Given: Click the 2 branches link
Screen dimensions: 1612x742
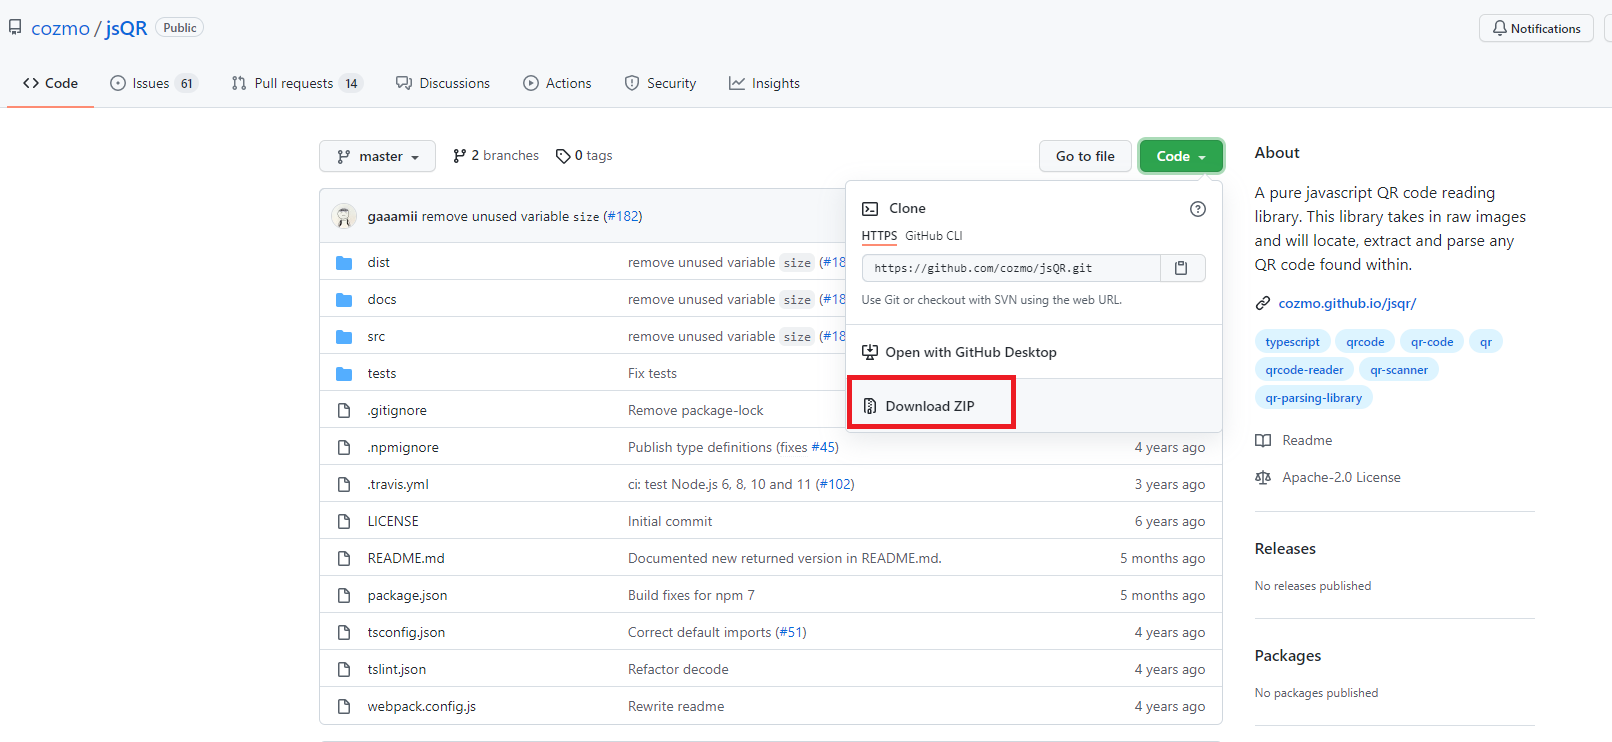Looking at the screenshot, I should point(496,156).
